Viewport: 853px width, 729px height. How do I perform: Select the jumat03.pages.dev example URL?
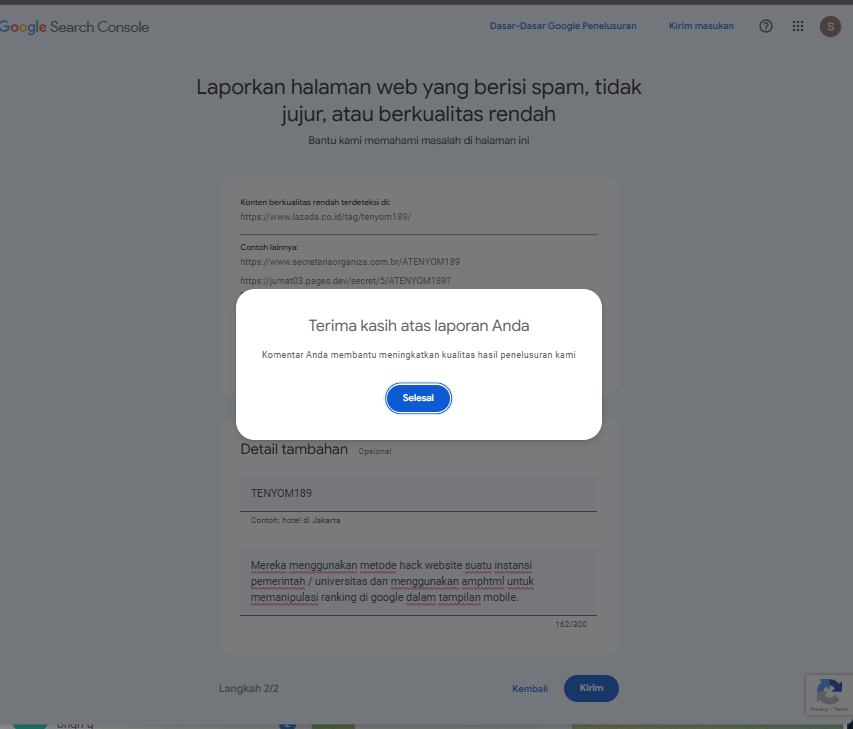coord(345,281)
